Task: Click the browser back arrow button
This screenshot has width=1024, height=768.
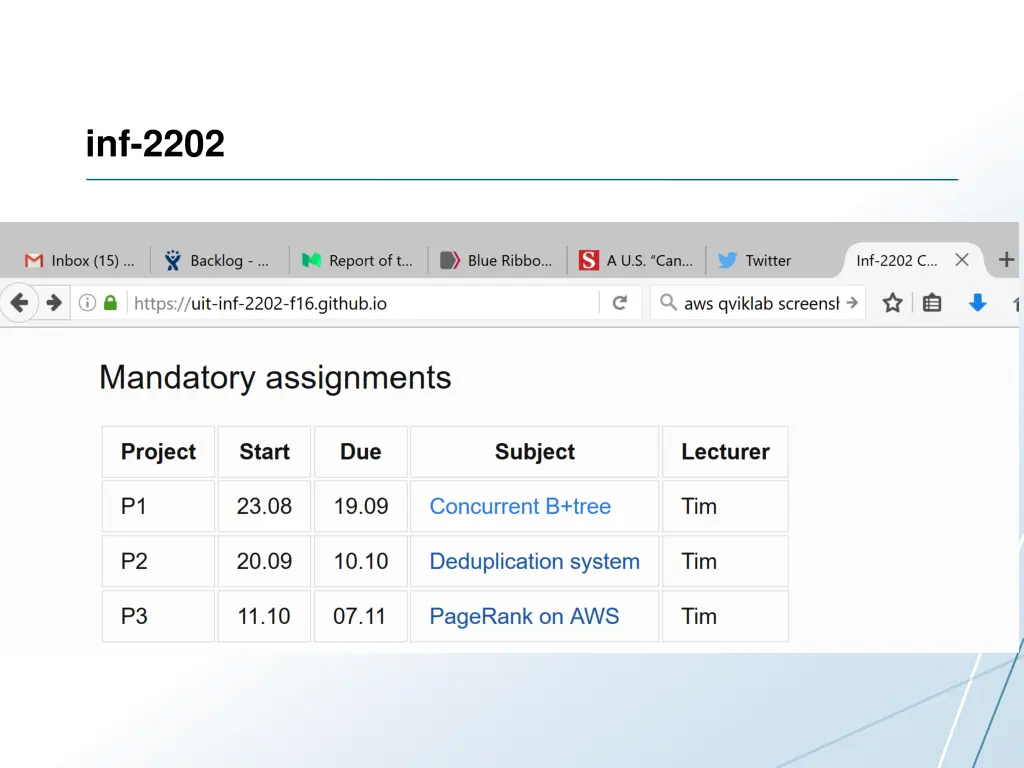Action: (x=20, y=303)
